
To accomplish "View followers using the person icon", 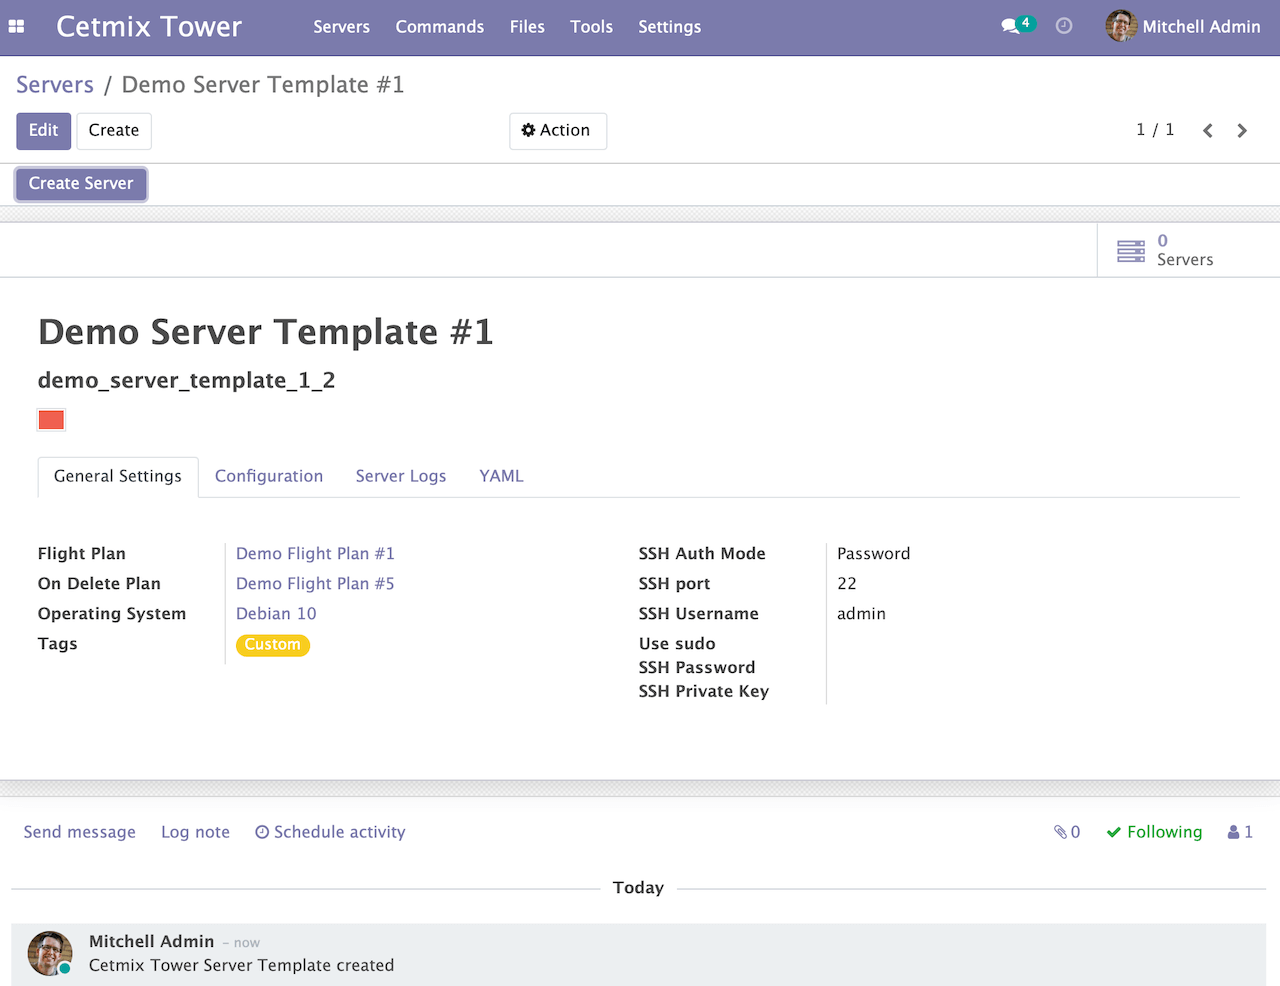I will [x=1233, y=831].
